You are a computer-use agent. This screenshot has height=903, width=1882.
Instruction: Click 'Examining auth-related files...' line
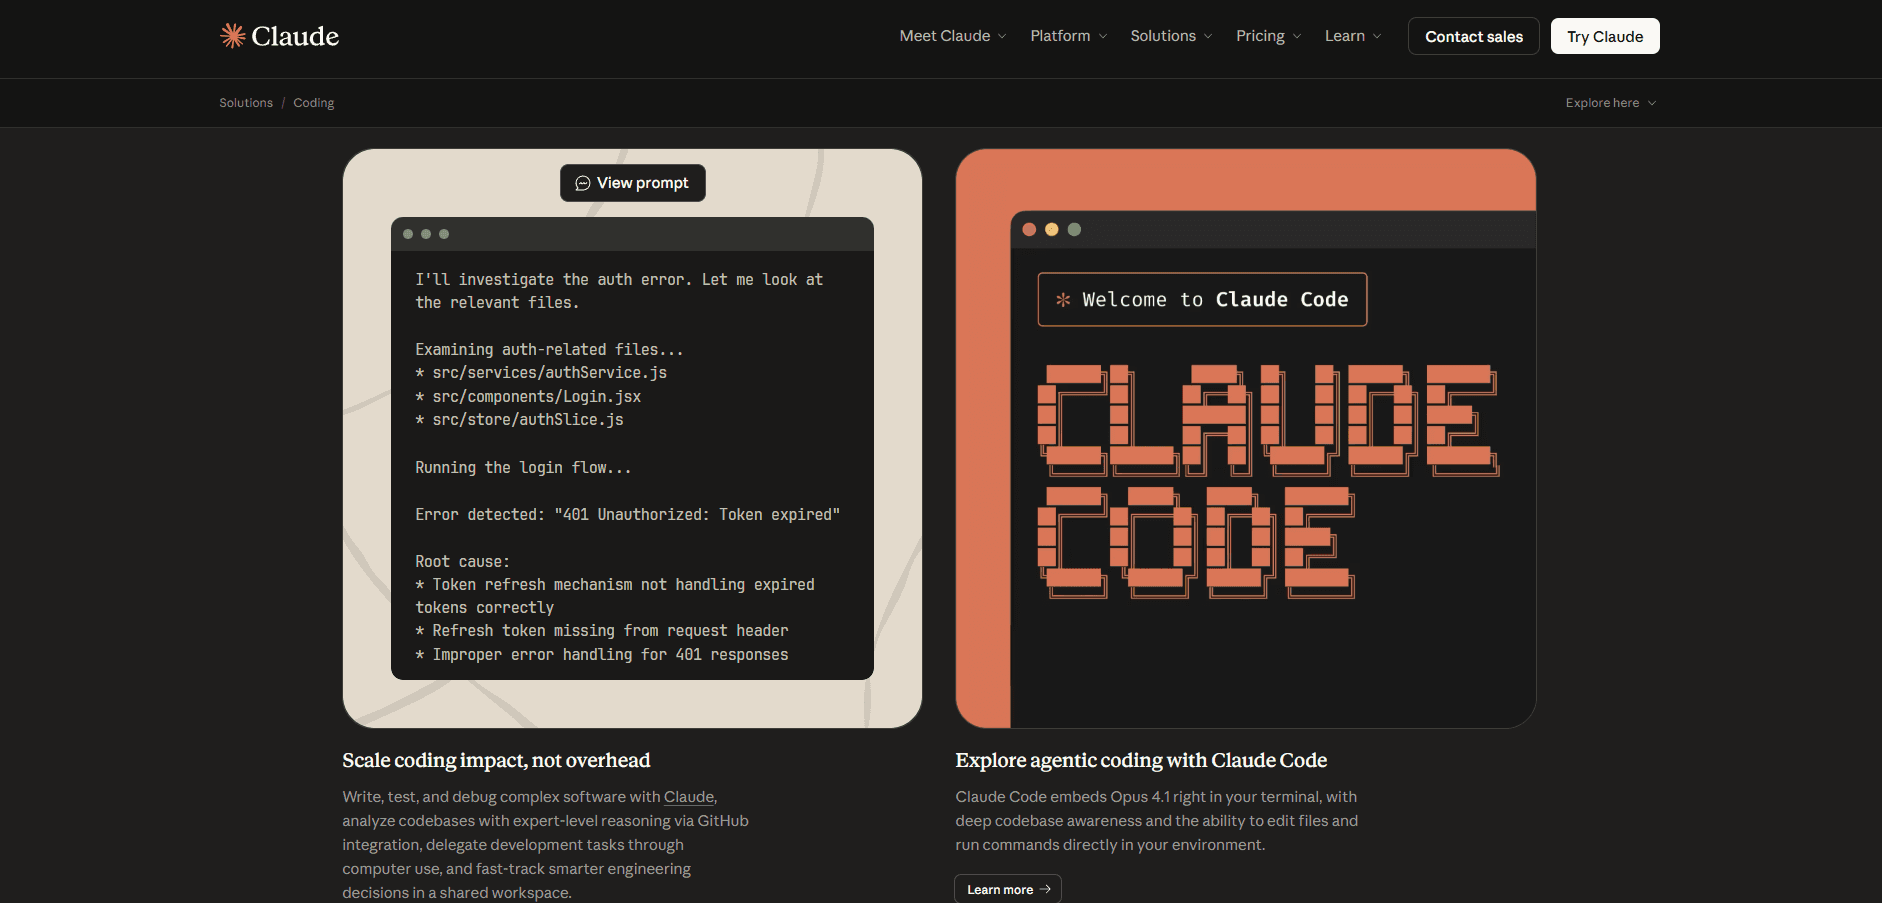pos(549,350)
